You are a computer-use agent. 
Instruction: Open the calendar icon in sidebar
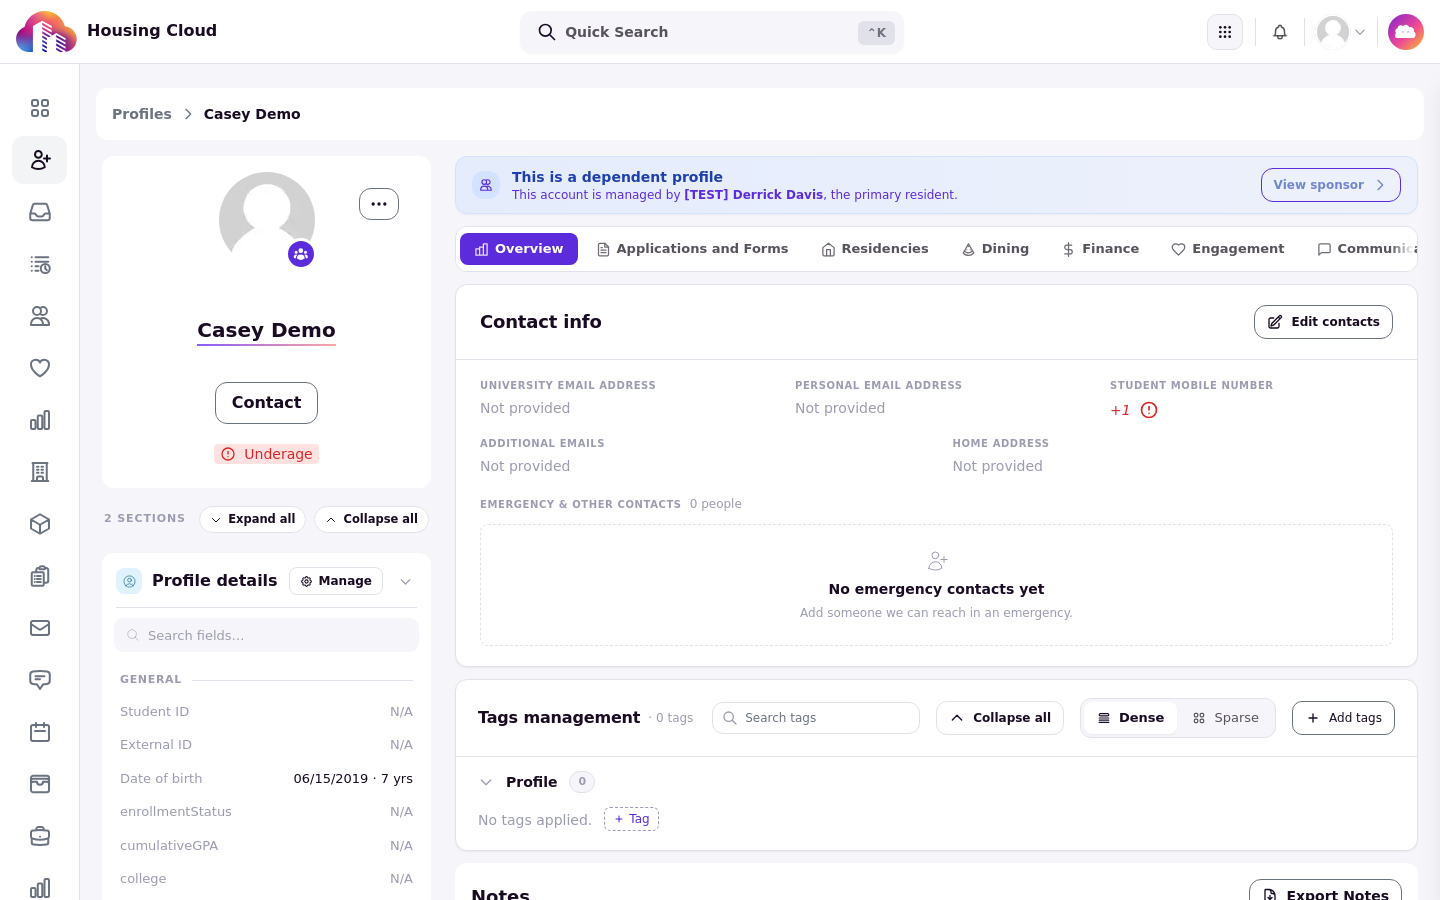coord(40,732)
